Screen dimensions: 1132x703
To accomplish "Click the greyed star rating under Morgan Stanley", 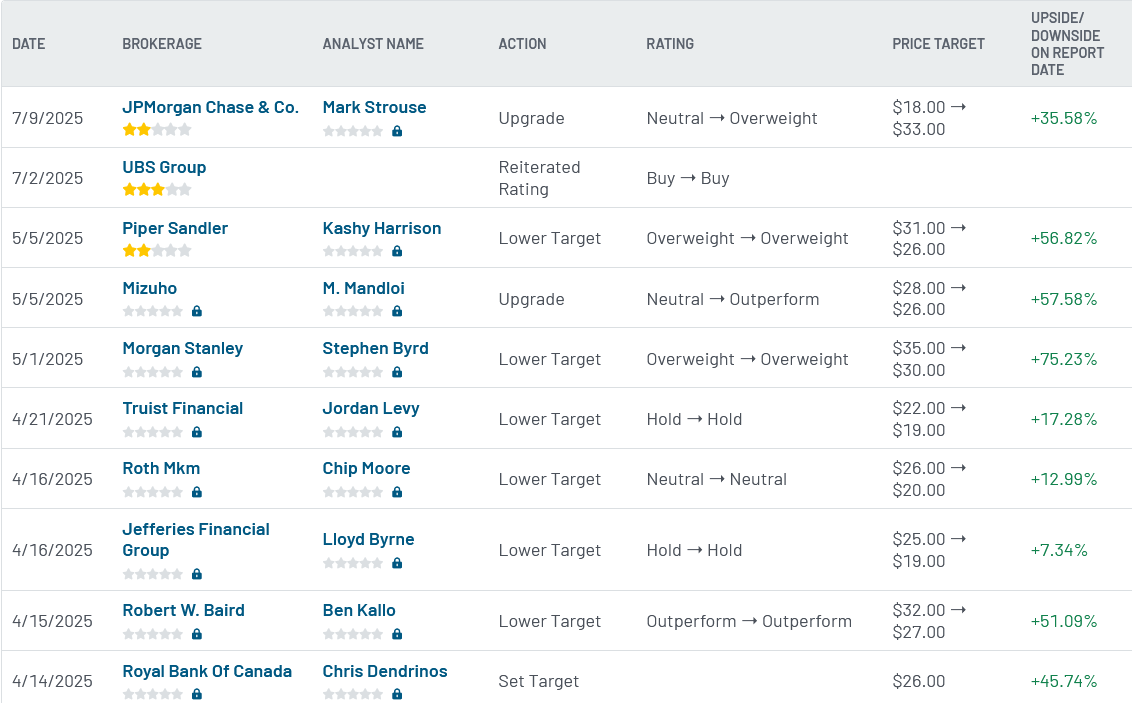I will pos(153,372).
